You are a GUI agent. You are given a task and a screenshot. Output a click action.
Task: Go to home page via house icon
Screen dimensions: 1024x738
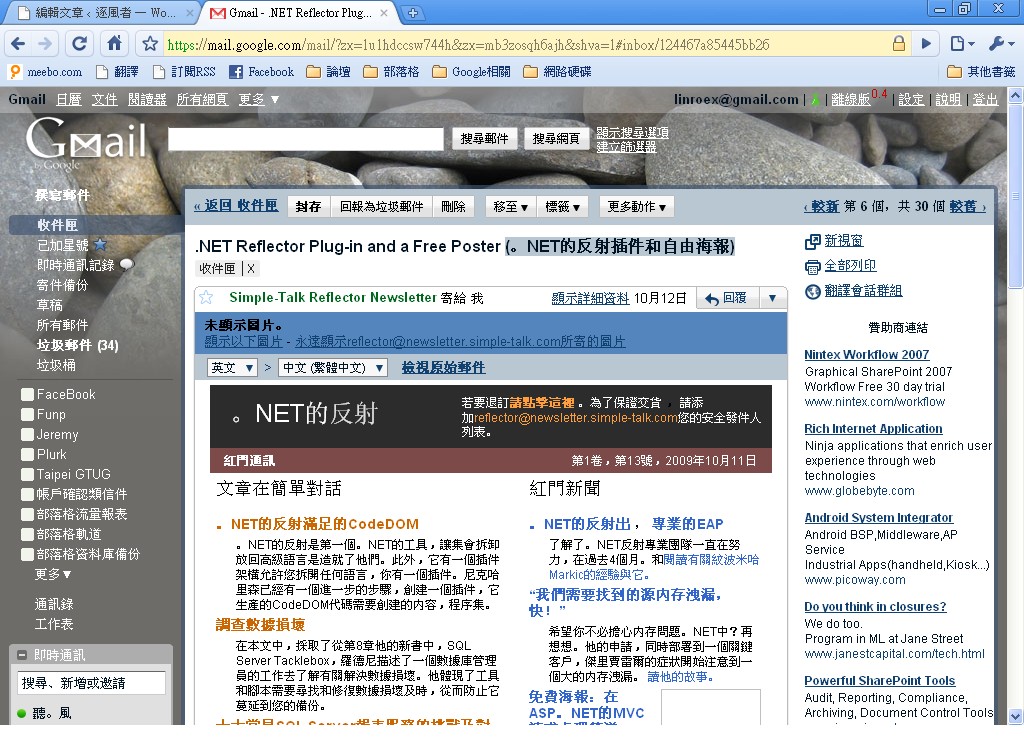pyautogui.click(x=114, y=44)
